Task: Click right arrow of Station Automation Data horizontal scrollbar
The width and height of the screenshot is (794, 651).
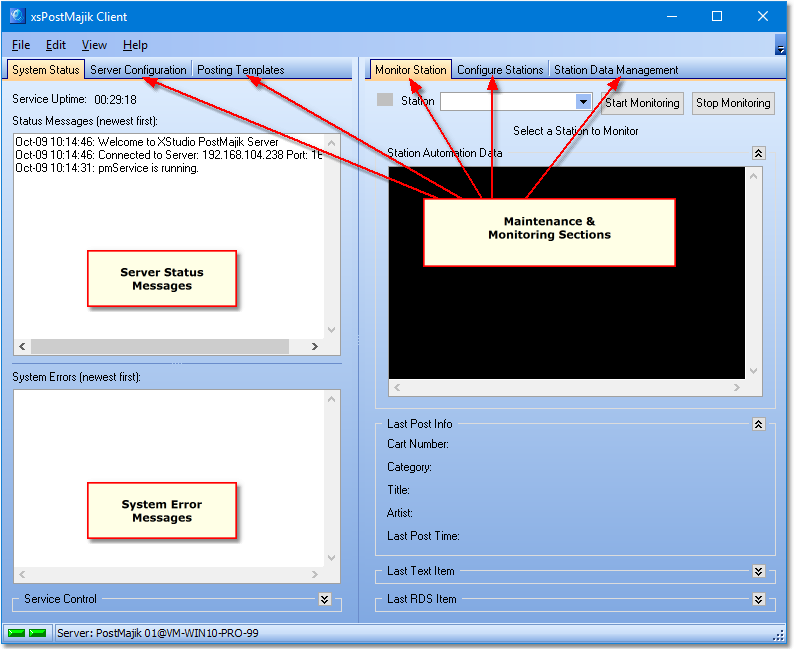Action: tap(737, 387)
